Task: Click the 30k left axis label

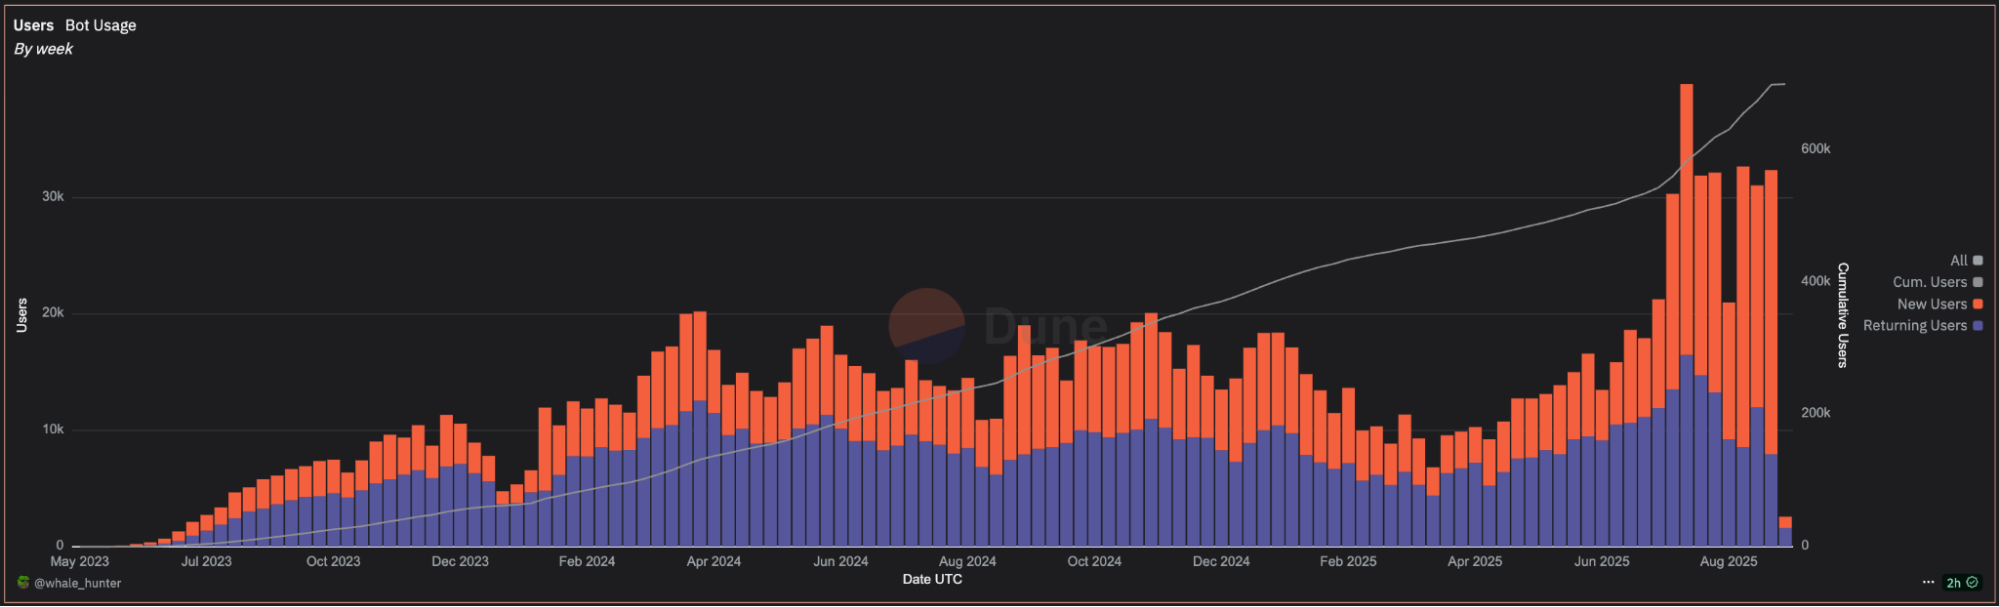Action: [x=53, y=196]
